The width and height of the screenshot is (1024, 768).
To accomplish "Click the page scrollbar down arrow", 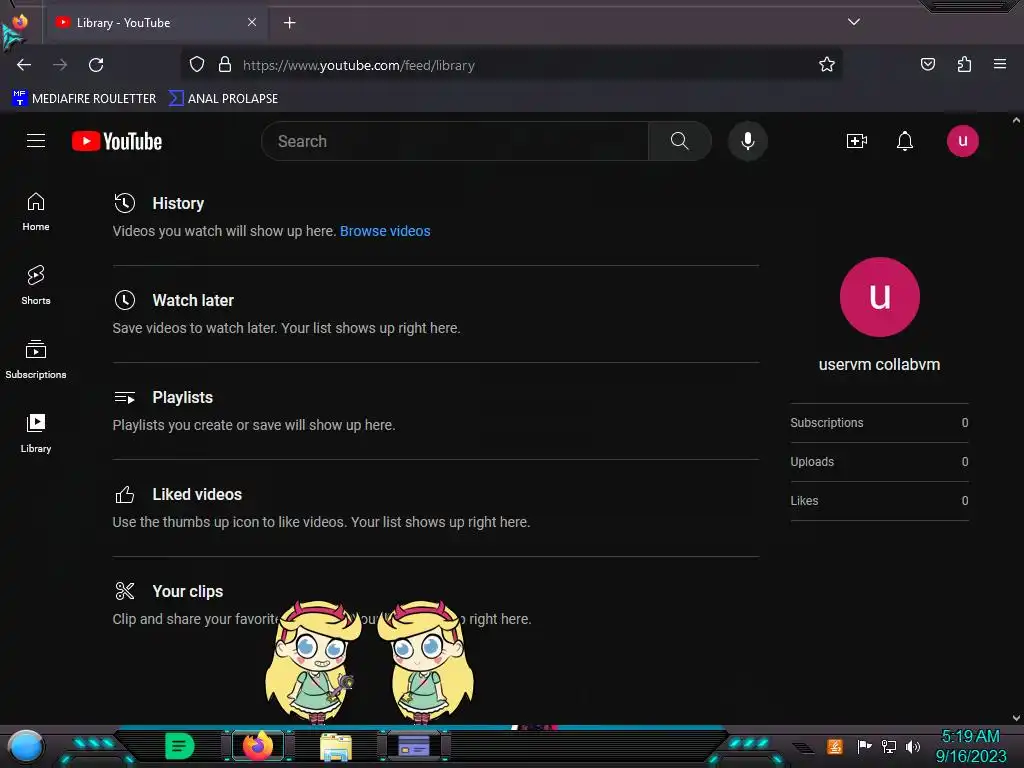I will 1016,718.
